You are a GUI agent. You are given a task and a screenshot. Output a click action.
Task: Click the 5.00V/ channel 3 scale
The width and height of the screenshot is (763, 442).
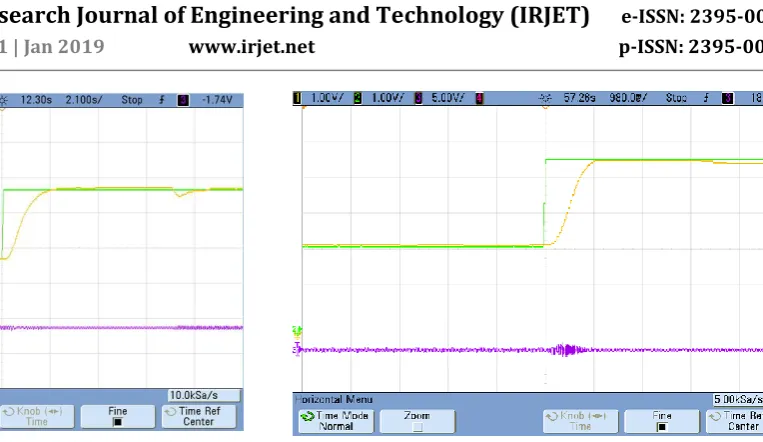pyautogui.click(x=448, y=98)
